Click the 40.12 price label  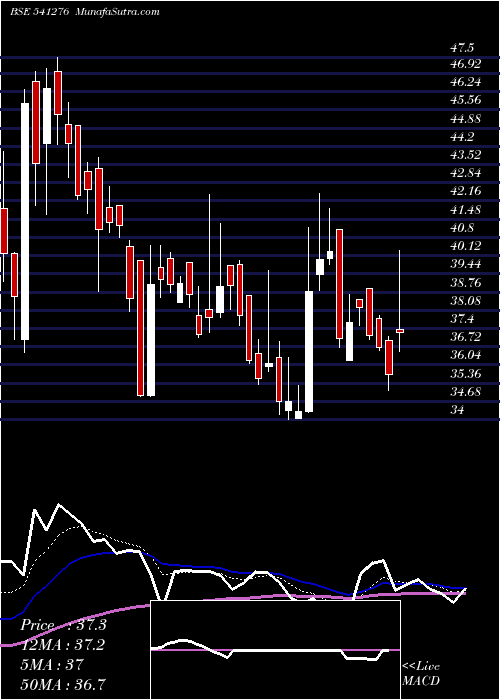[466, 246]
